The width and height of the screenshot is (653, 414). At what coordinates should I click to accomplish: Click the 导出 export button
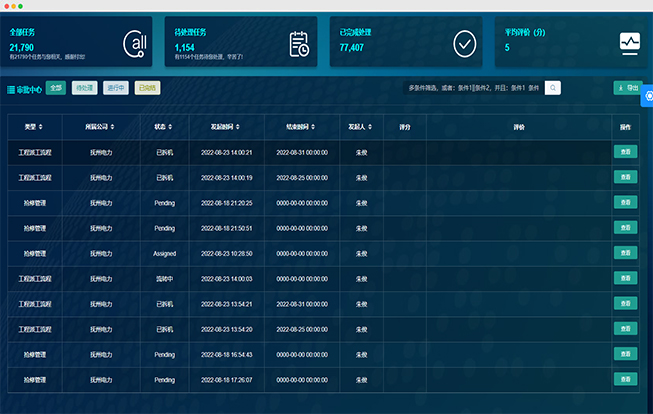click(627, 88)
